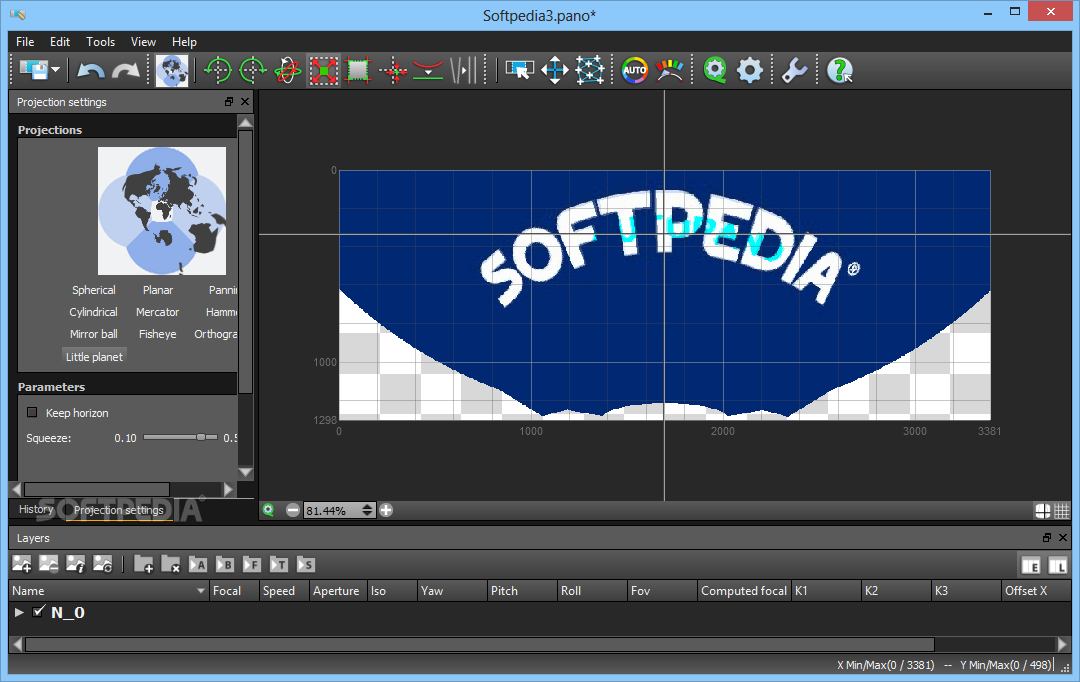This screenshot has width=1080, height=682.
Task: Click the Vertical lines tool icon
Action: 463,70
